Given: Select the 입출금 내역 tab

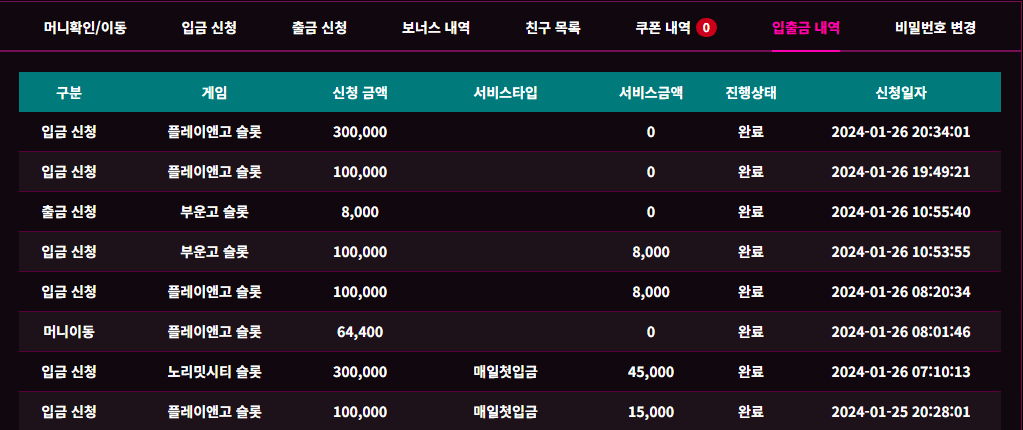Looking at the screenshot, I should coord(806,28).
